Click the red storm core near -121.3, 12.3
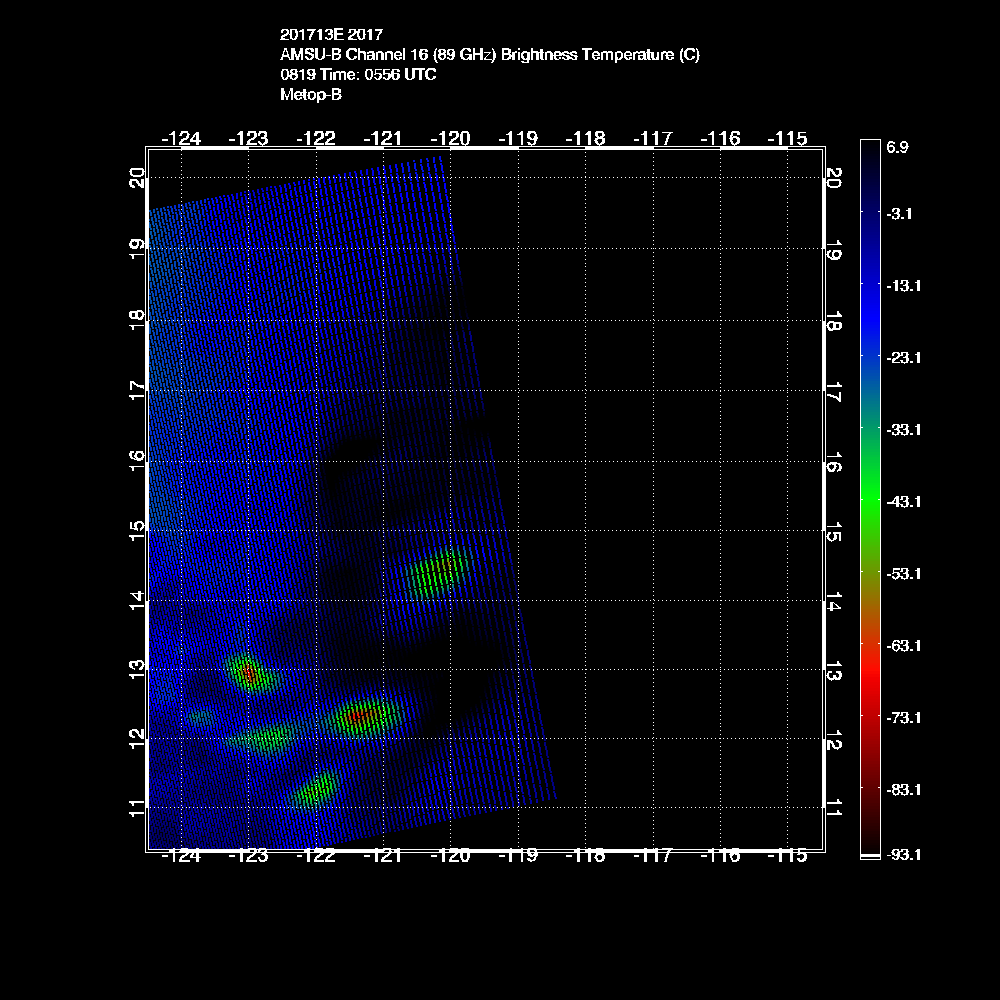The image size is (1000, 1000). click(357, 716)
